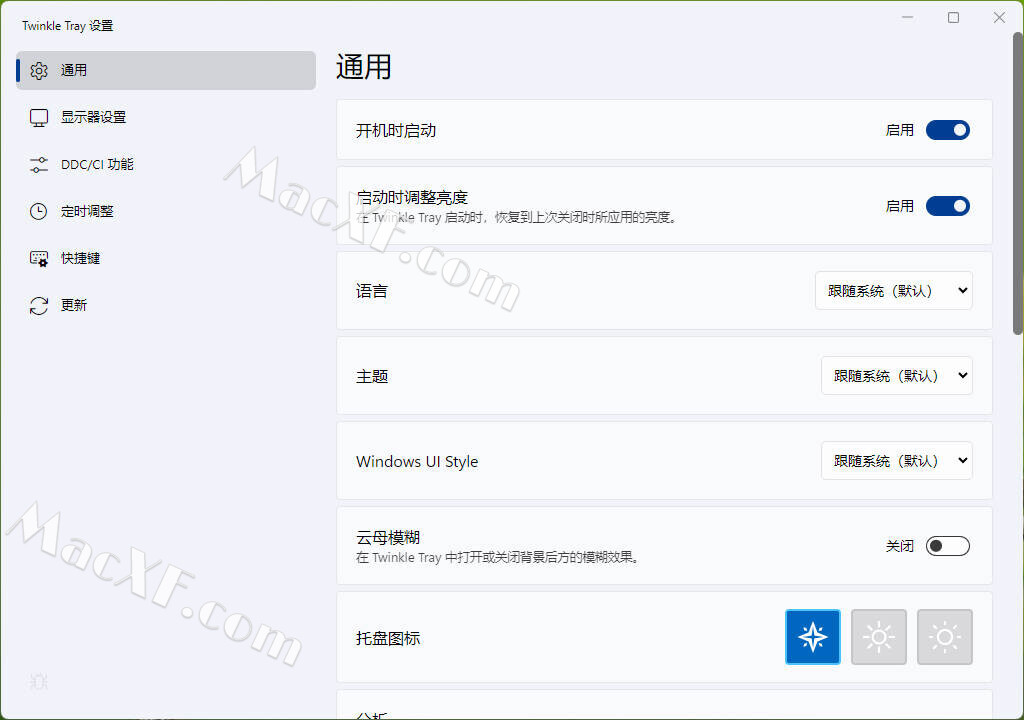1024x720 pixels.
Task: Close the Twinkle Tray settings window
Action: point(999,18)
